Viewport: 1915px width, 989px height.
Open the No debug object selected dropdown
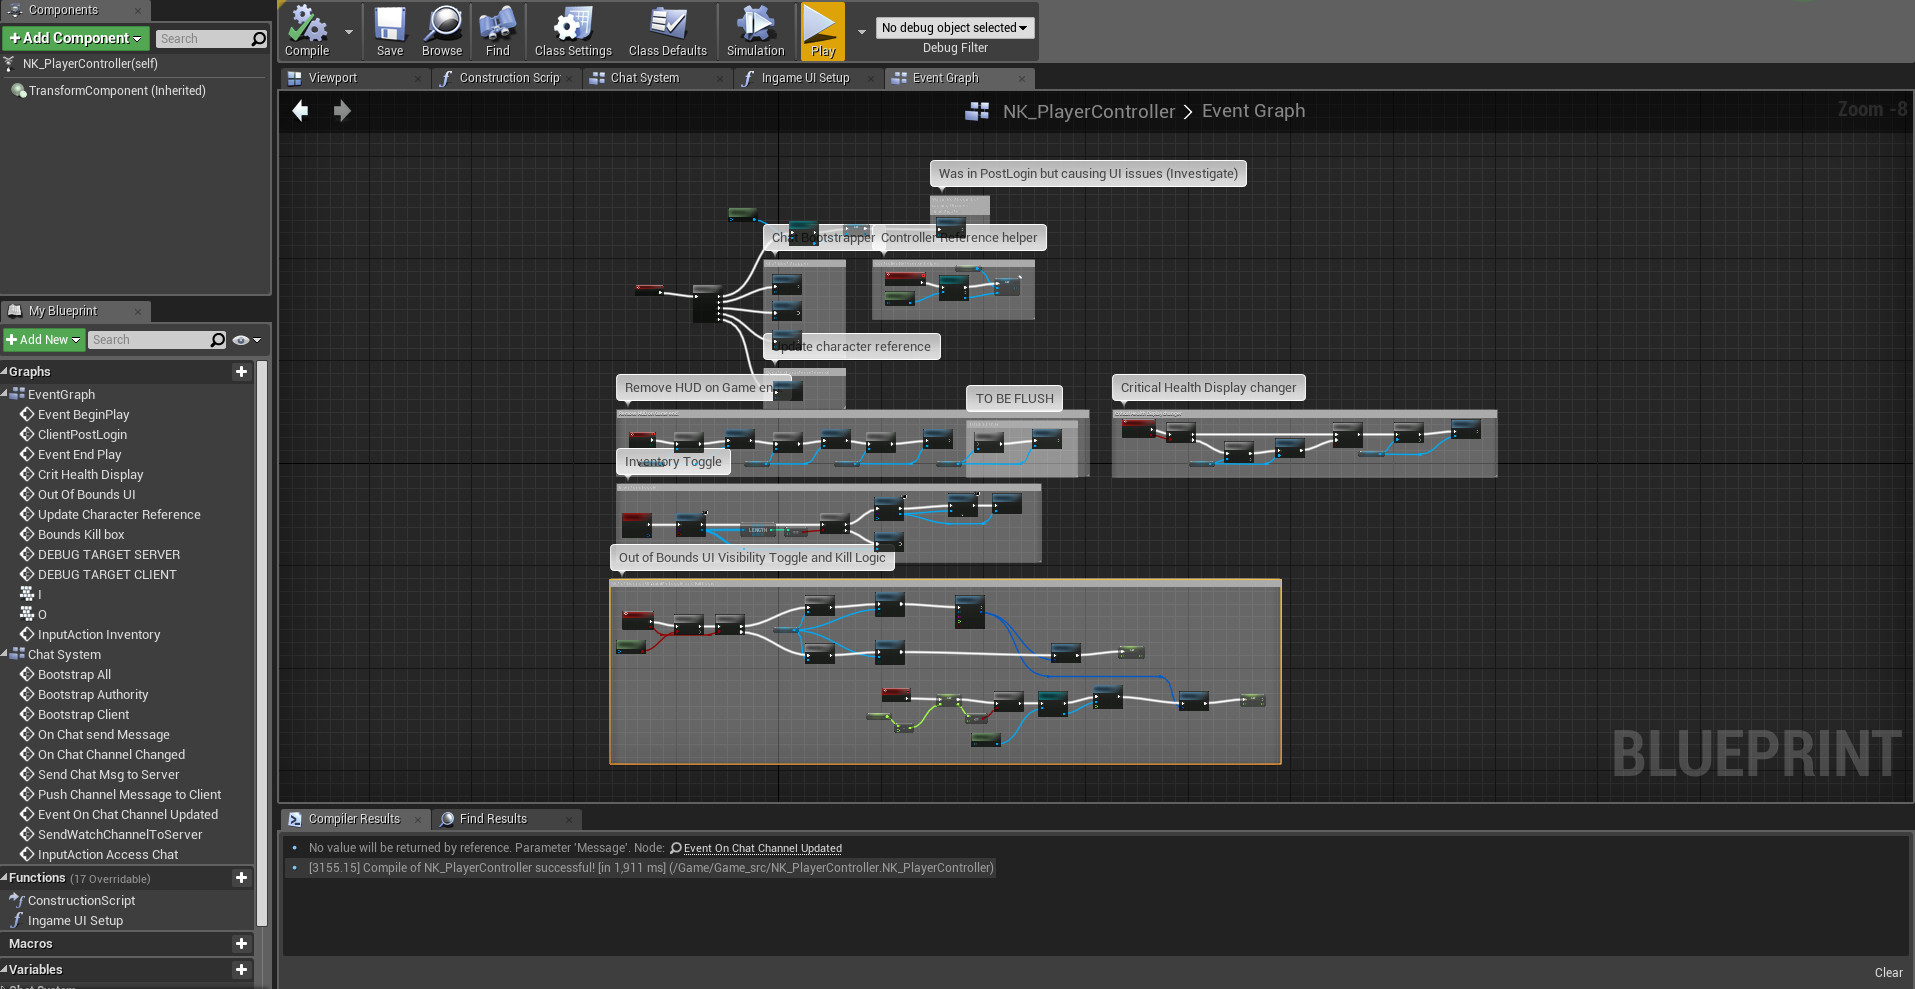(x=954, y=27)
